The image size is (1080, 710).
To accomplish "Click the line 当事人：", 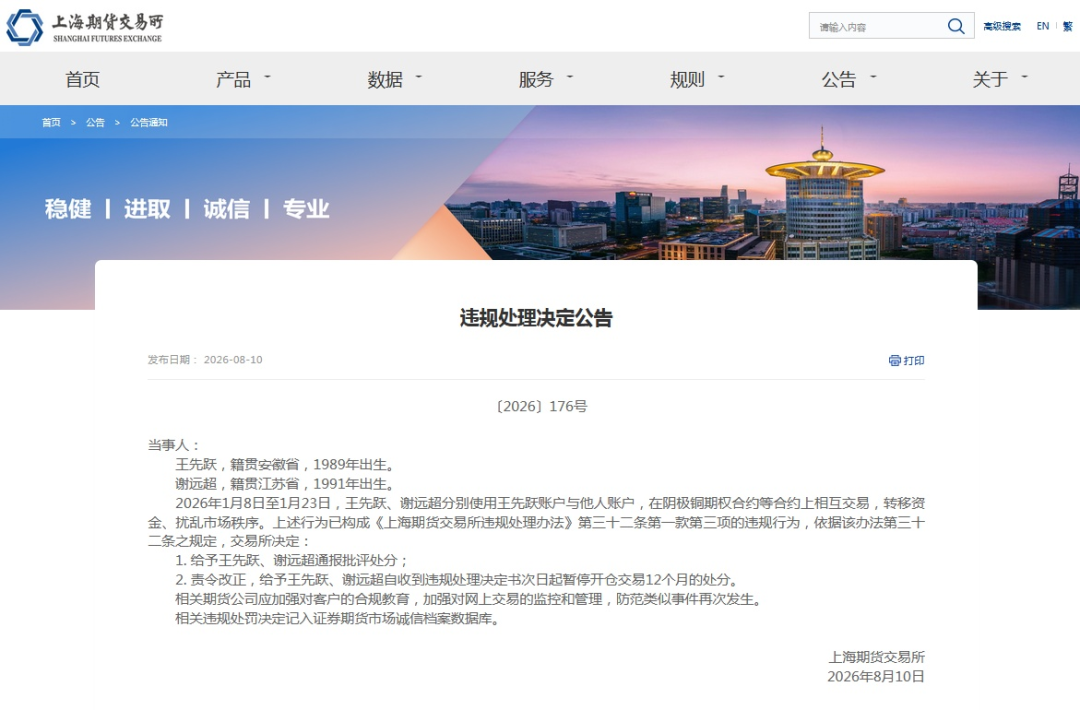I will [174, 445].
